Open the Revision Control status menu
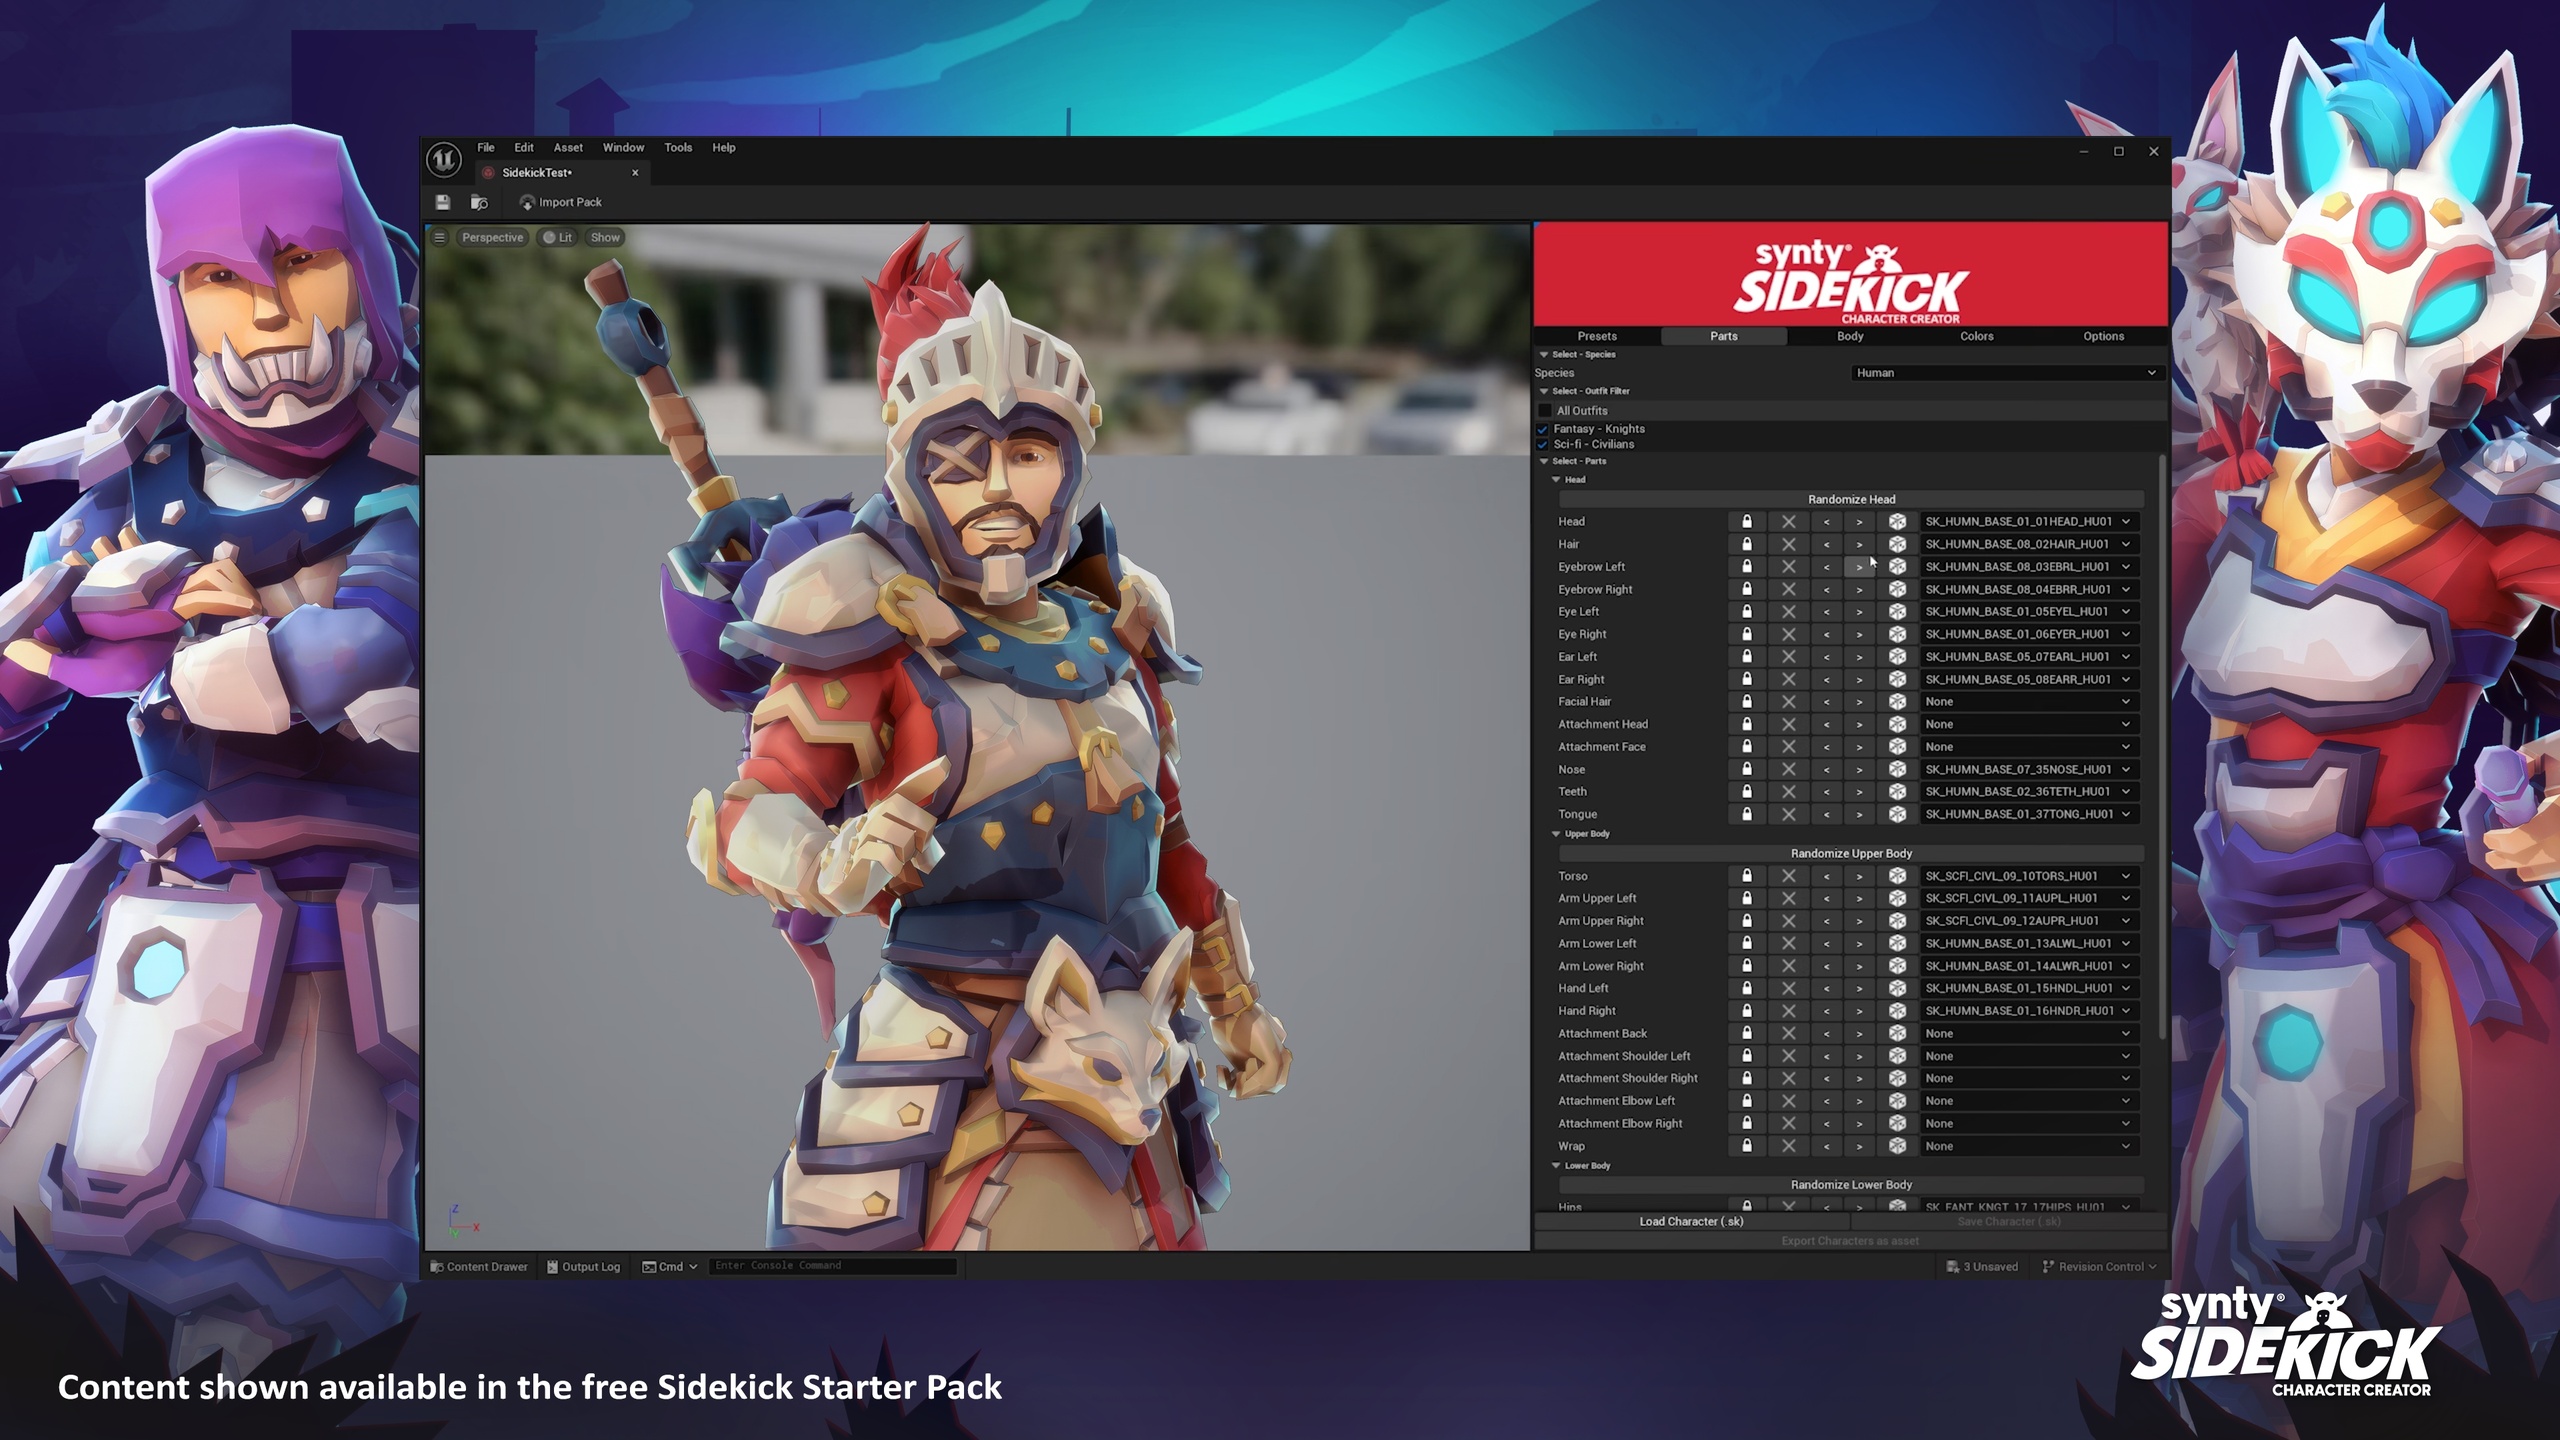2560x1440 pixels. point(2099,1267)
